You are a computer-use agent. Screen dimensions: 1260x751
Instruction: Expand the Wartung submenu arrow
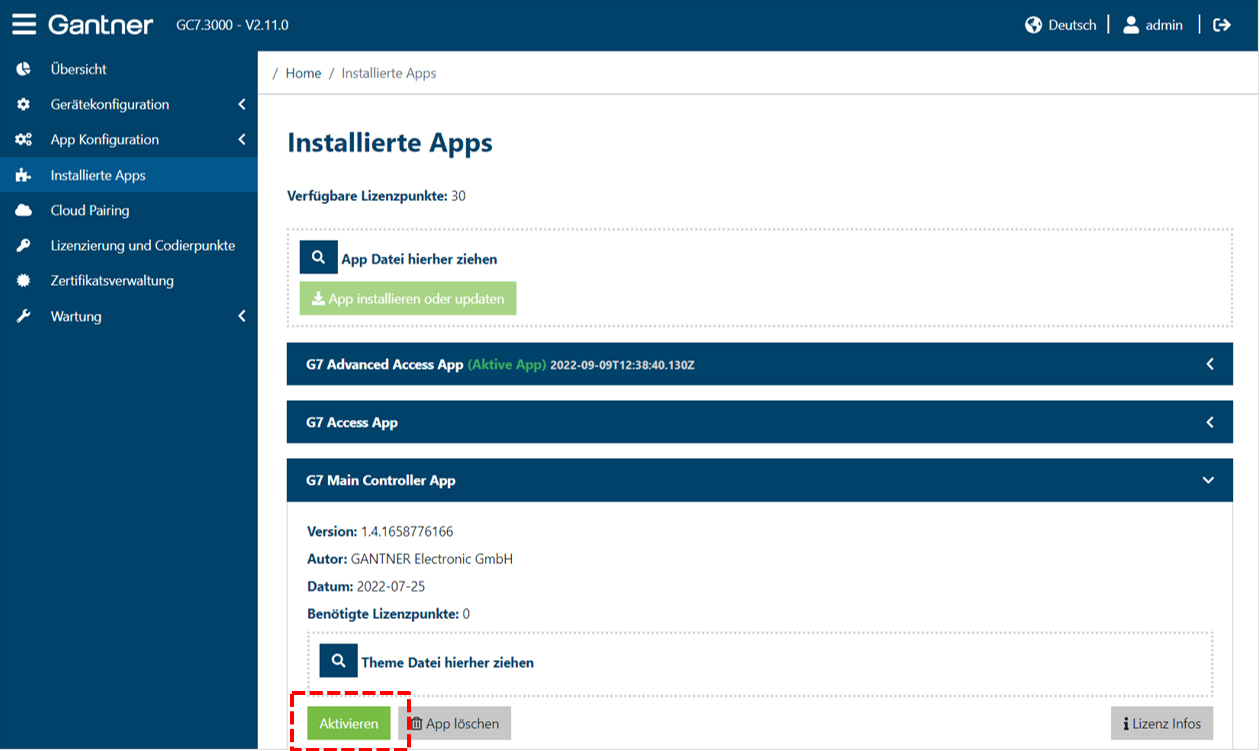(x=241, y=316)
